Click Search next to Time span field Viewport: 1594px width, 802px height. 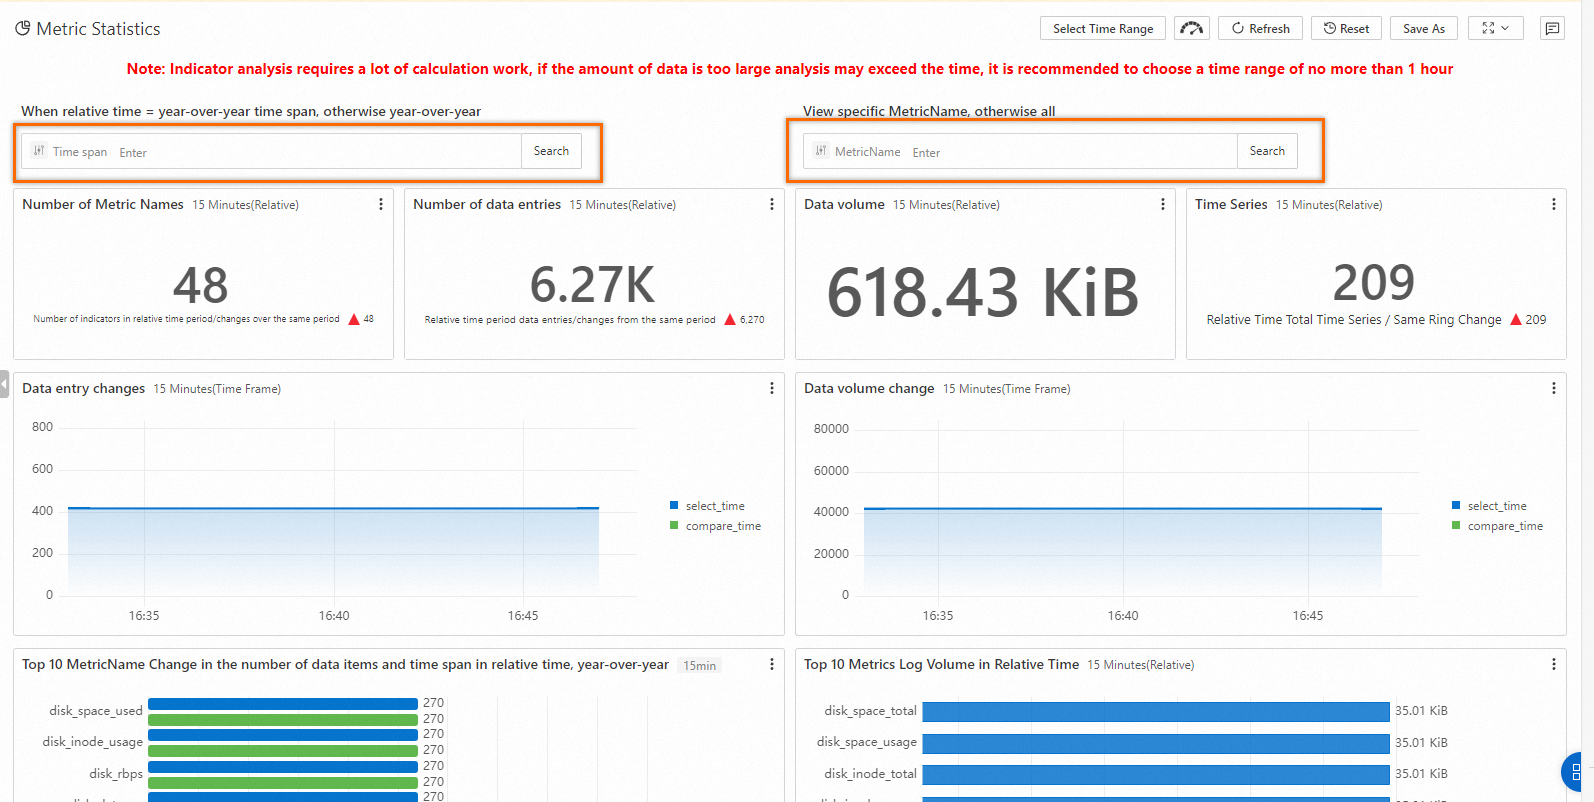tap(551, 151)
